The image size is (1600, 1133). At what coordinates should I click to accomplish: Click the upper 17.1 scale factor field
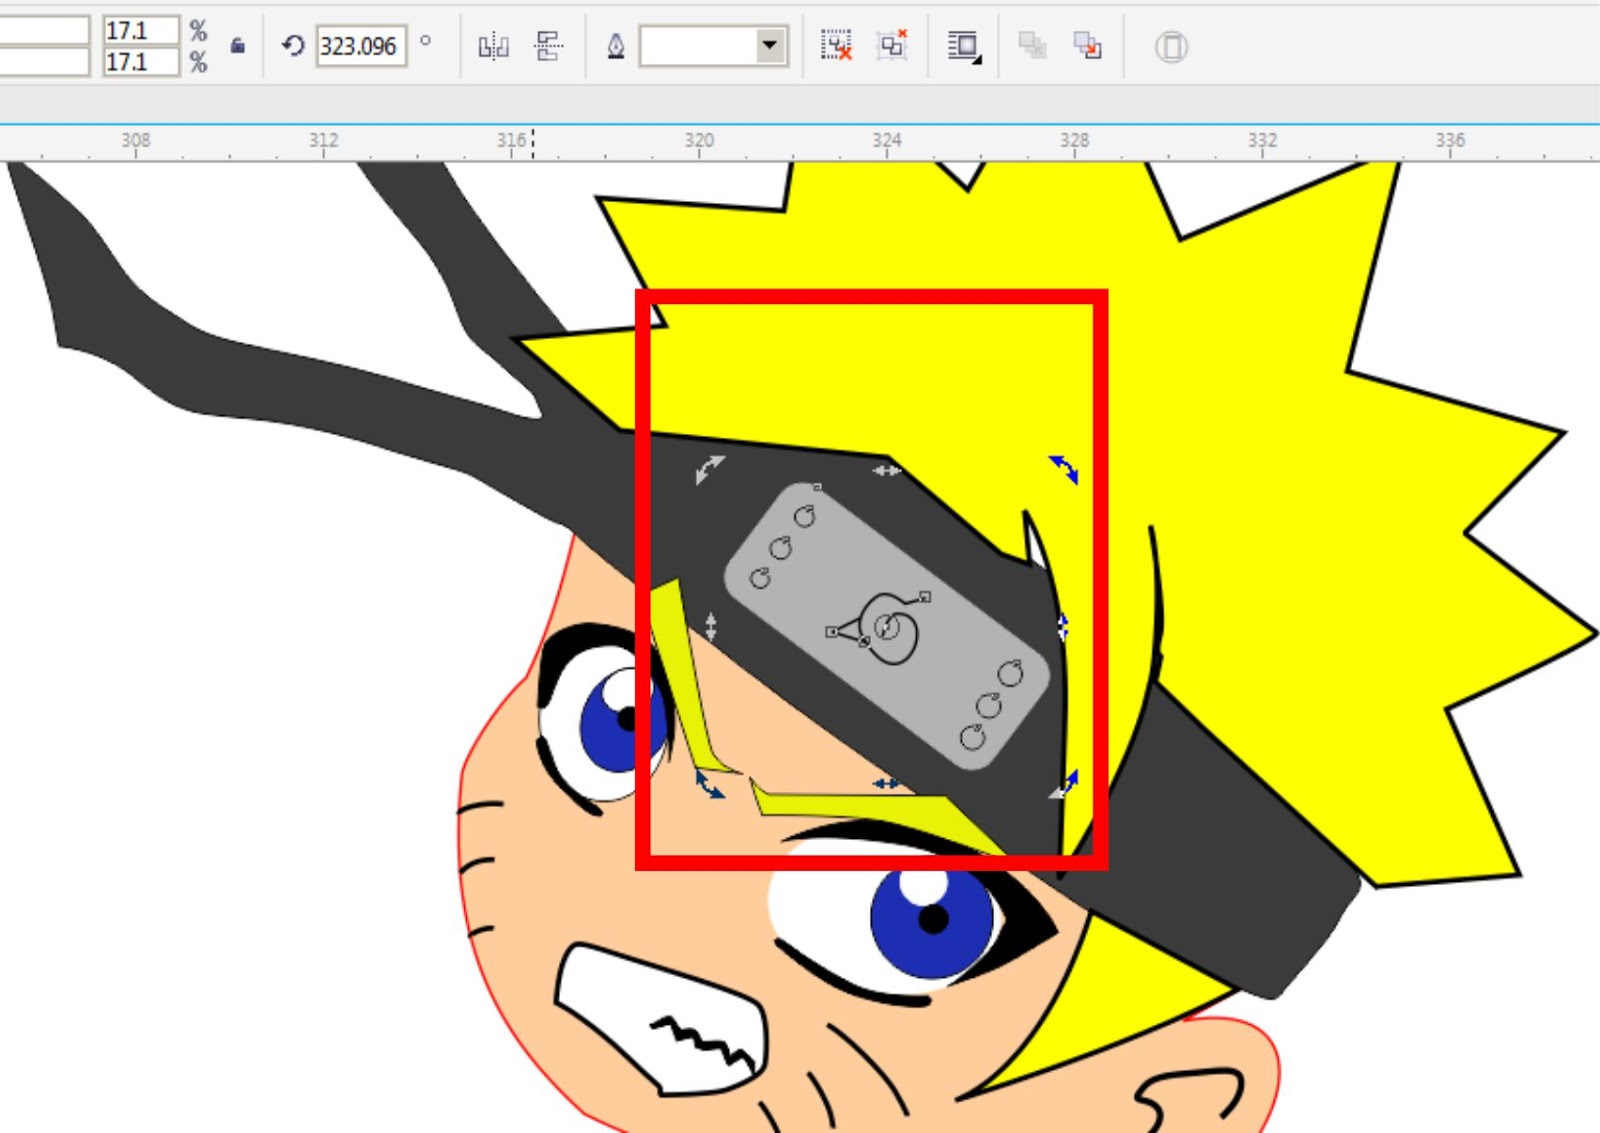tap(141, 30)
